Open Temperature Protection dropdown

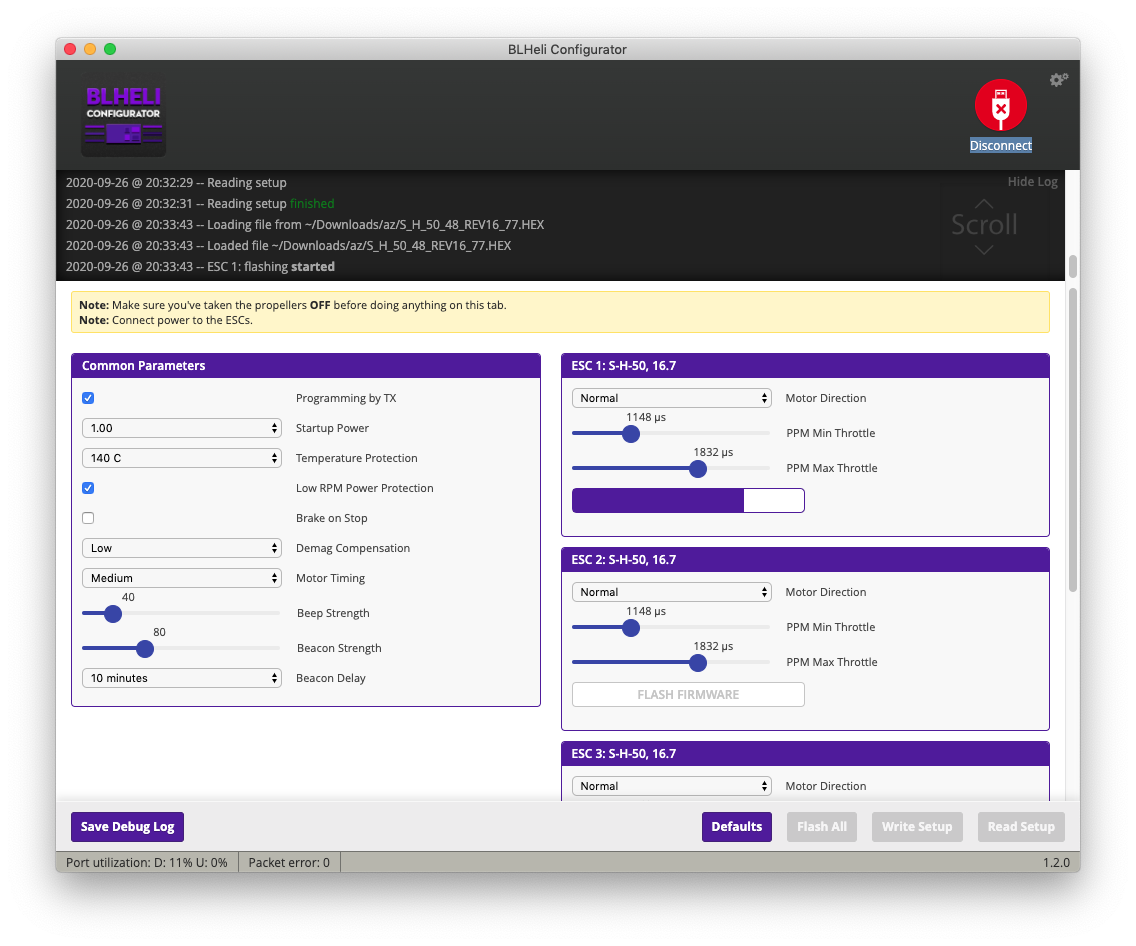182,458
